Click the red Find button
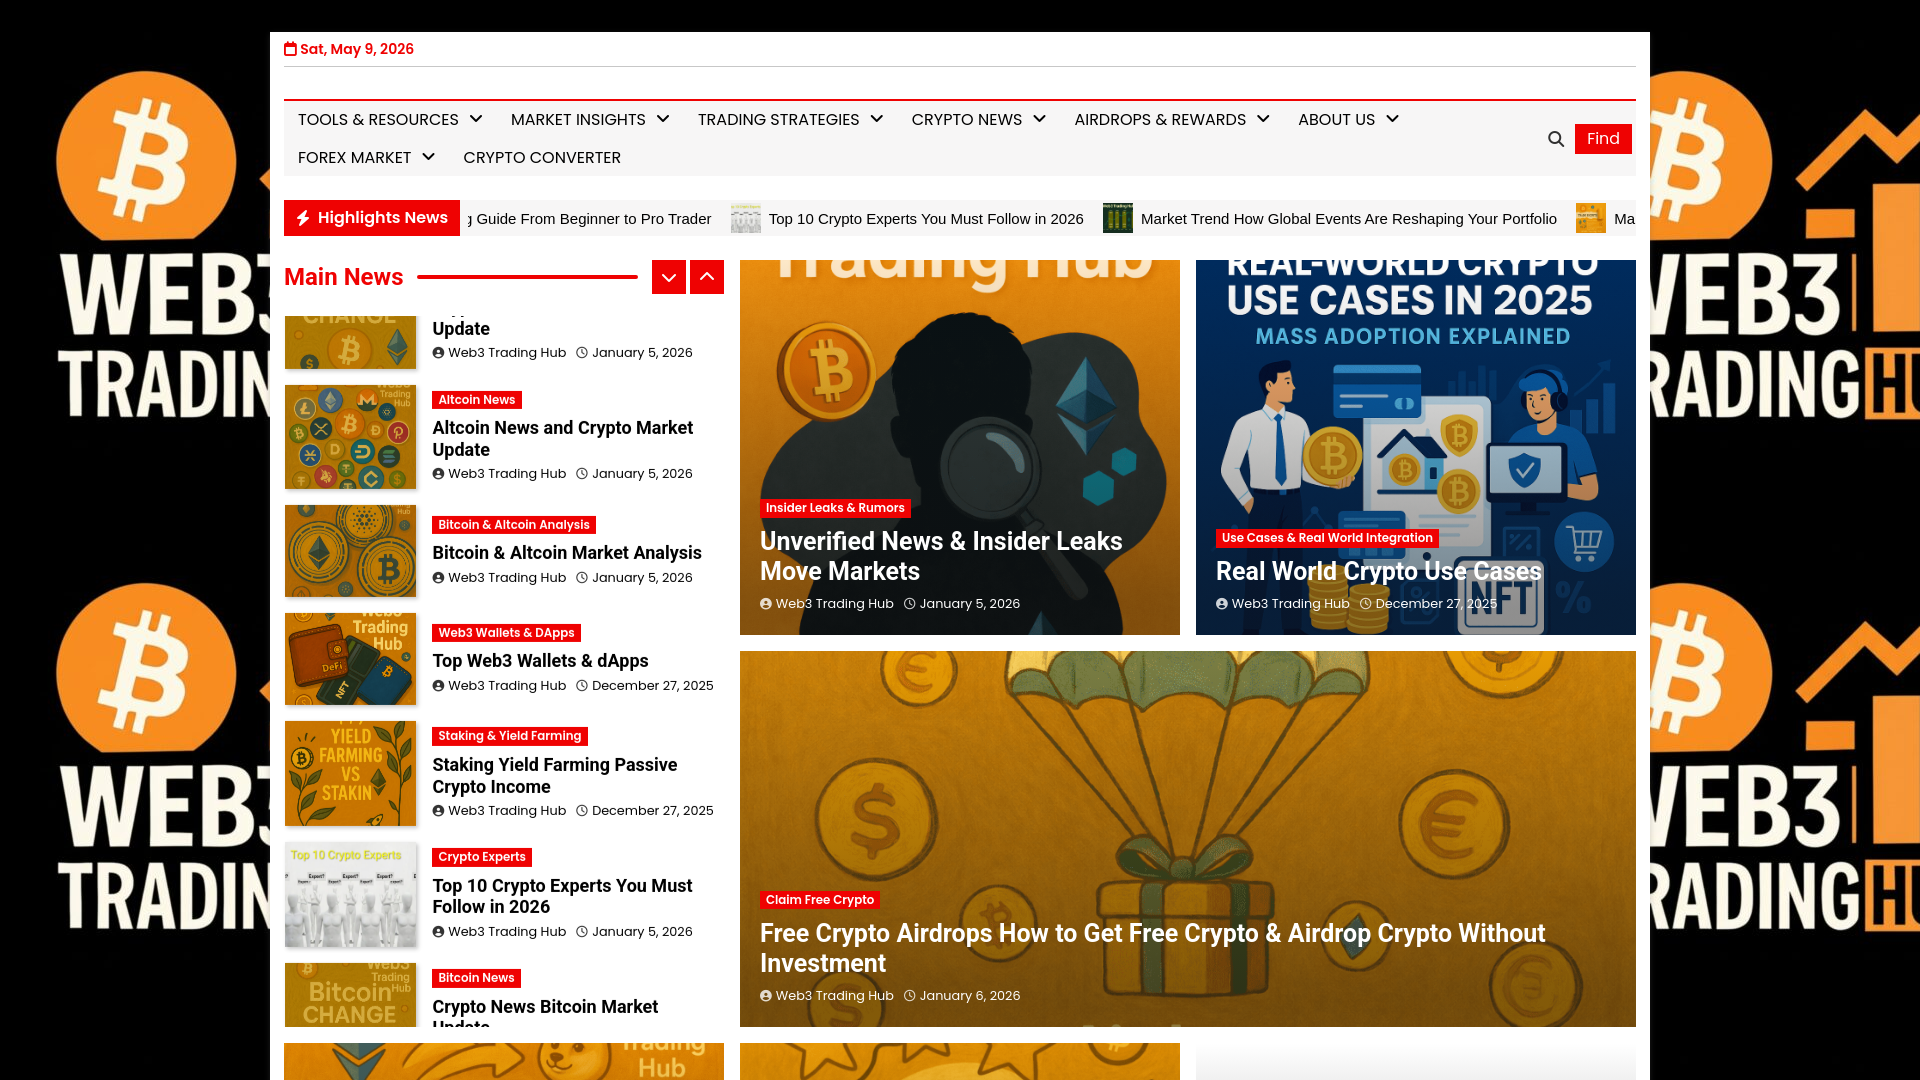This screenshot has height=1080, width=1920. pos(1603,139)
